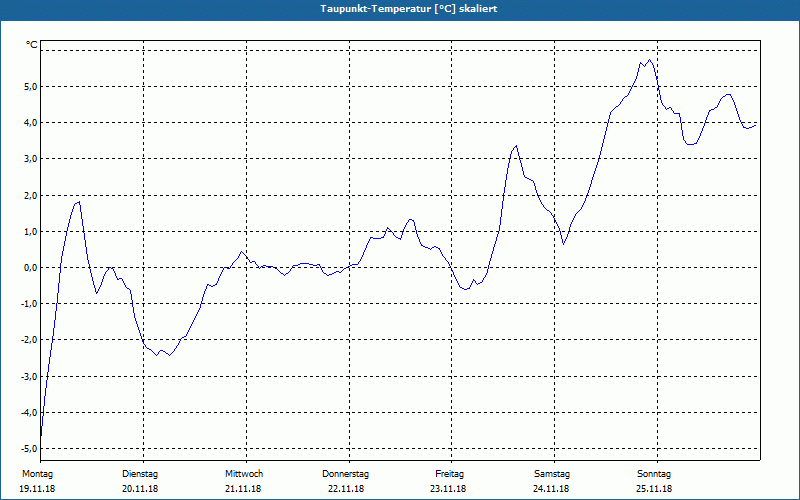Click the Donnerstag day label

[x=345, y=474]
